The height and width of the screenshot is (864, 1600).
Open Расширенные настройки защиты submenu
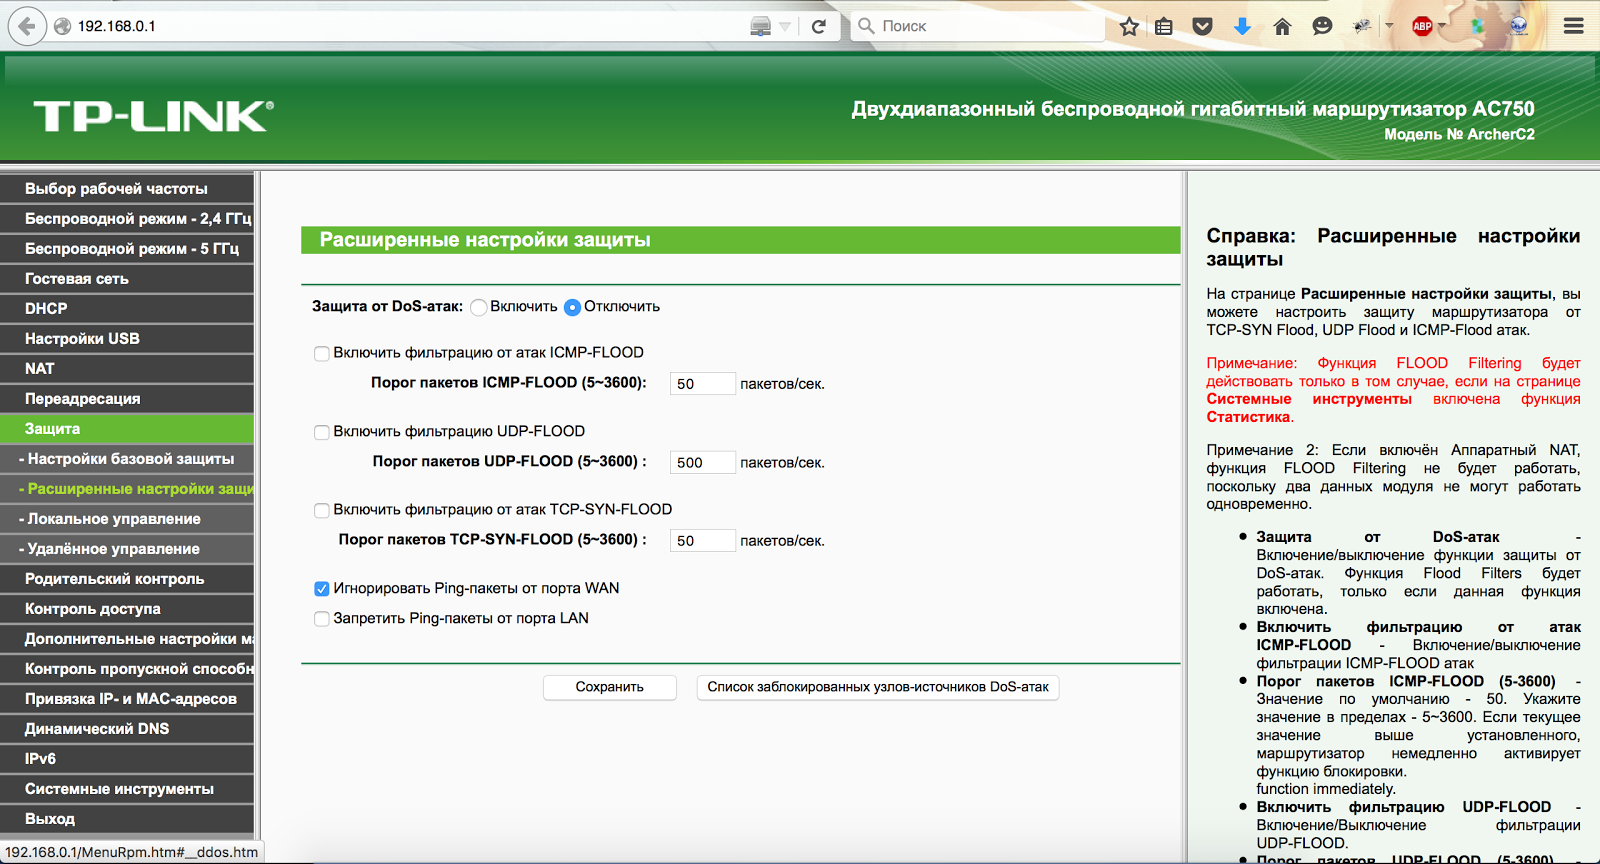point(127,488)
